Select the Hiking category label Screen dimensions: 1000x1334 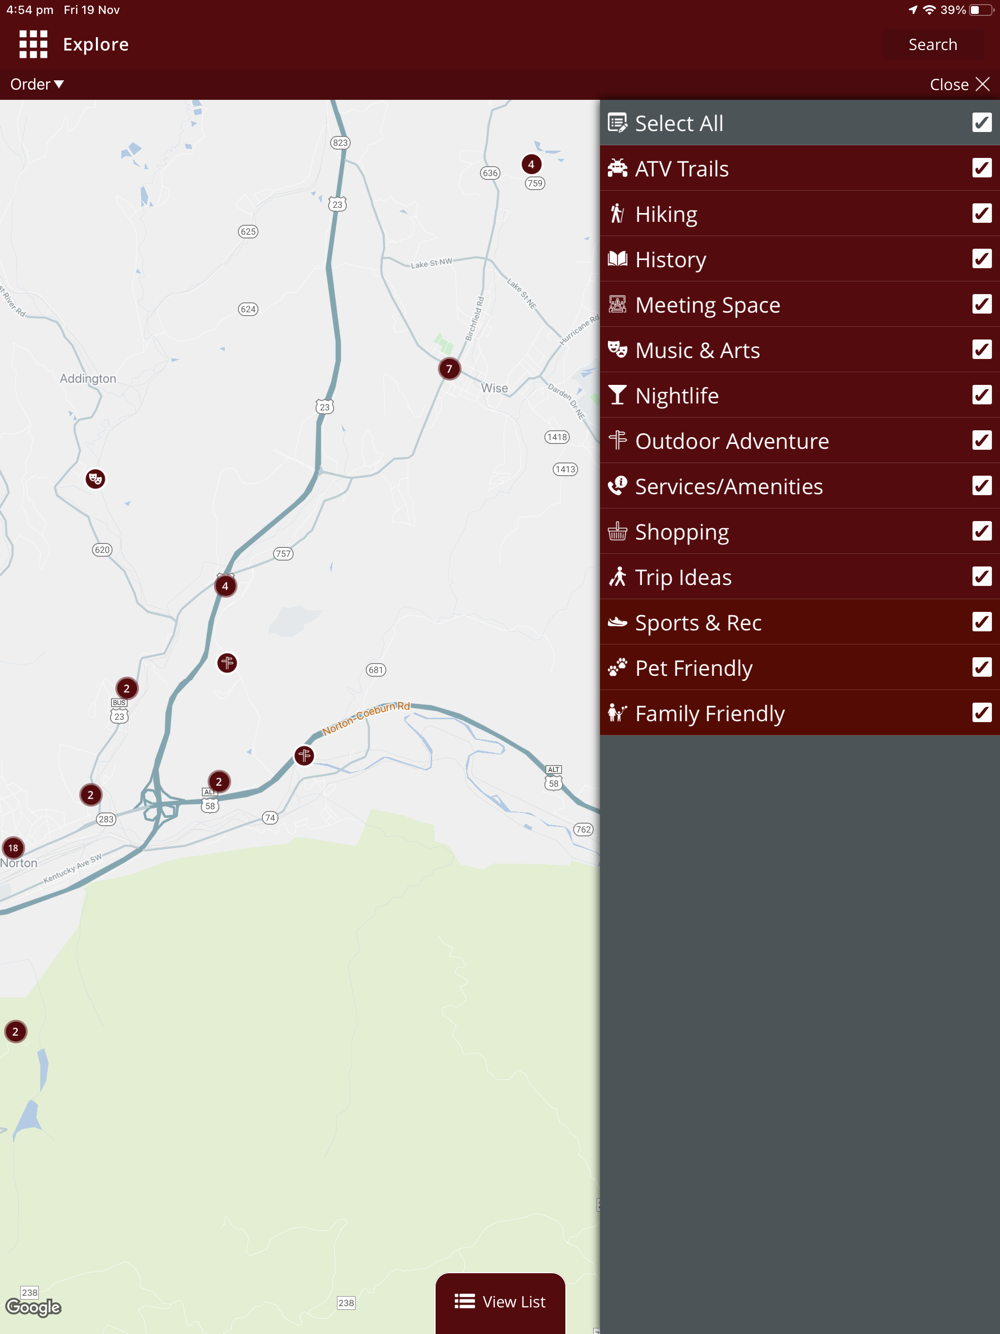click(666, 214)
